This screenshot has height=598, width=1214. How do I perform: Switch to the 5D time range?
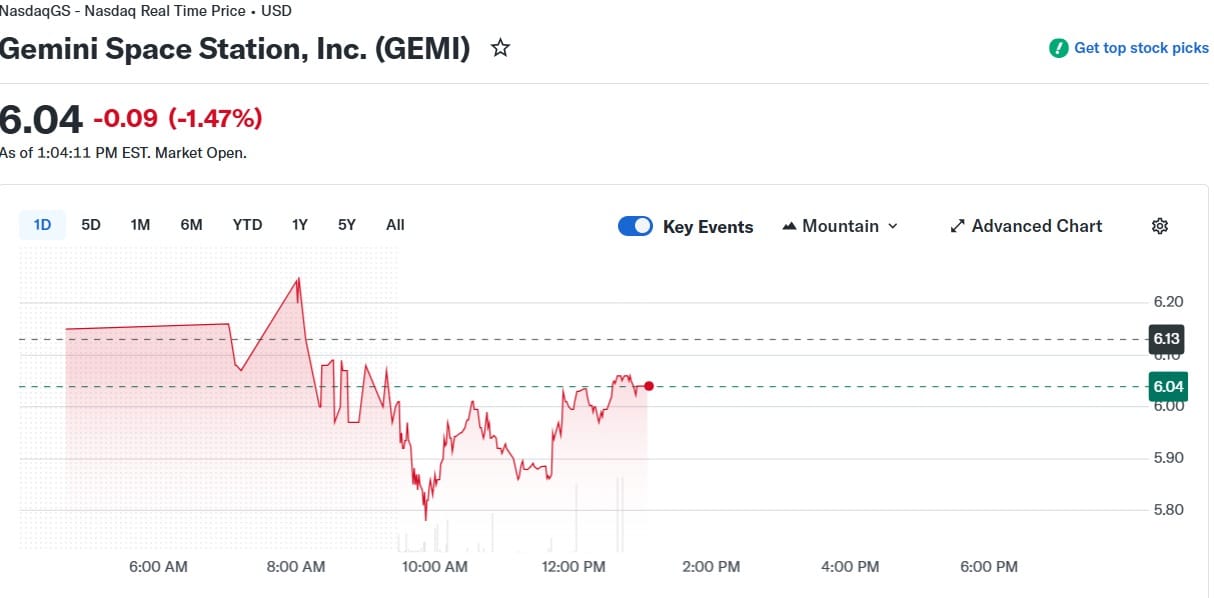coord(91,225)
